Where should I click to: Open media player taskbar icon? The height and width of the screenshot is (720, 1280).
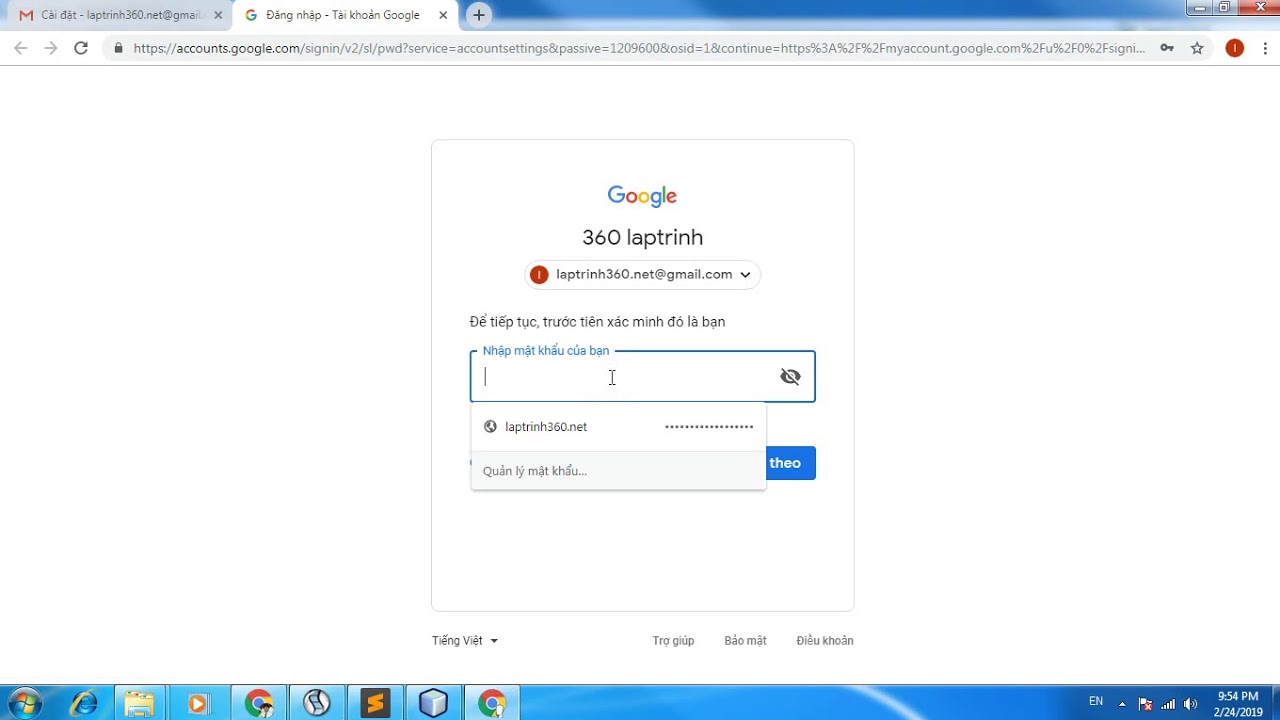tap(198, 704)
